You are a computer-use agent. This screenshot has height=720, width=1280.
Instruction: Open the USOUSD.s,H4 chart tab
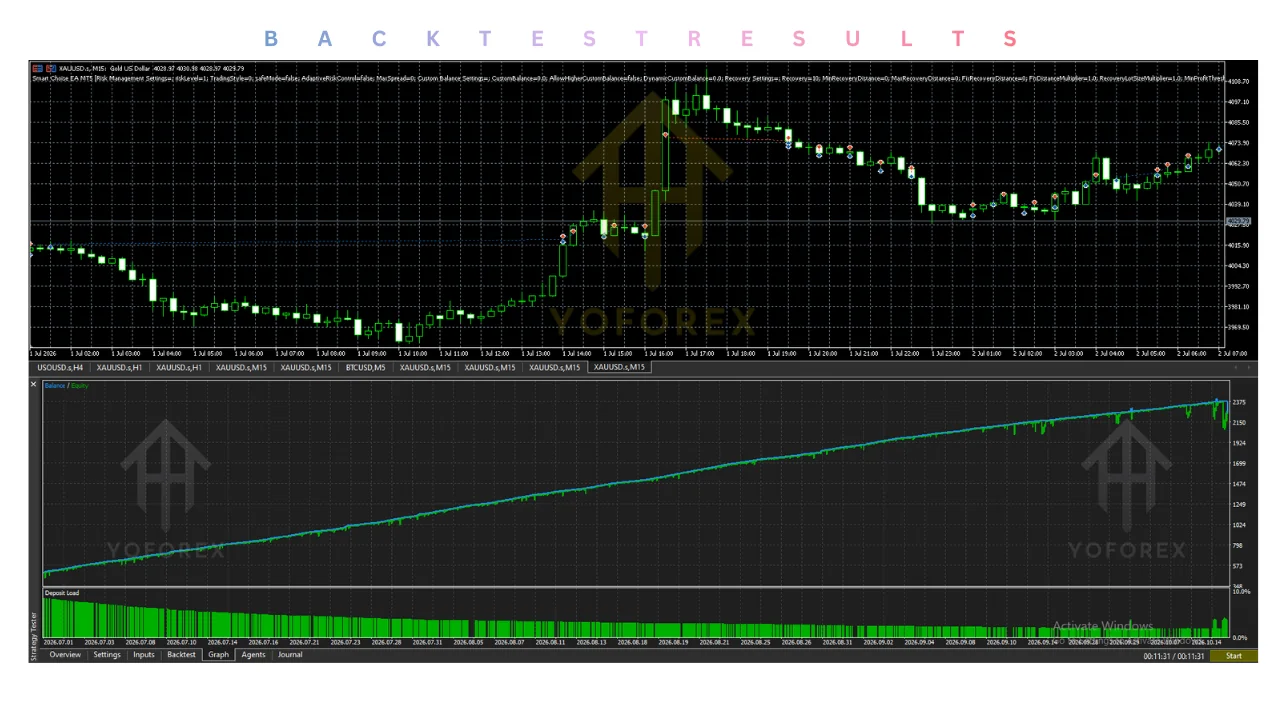coord(60,367)
